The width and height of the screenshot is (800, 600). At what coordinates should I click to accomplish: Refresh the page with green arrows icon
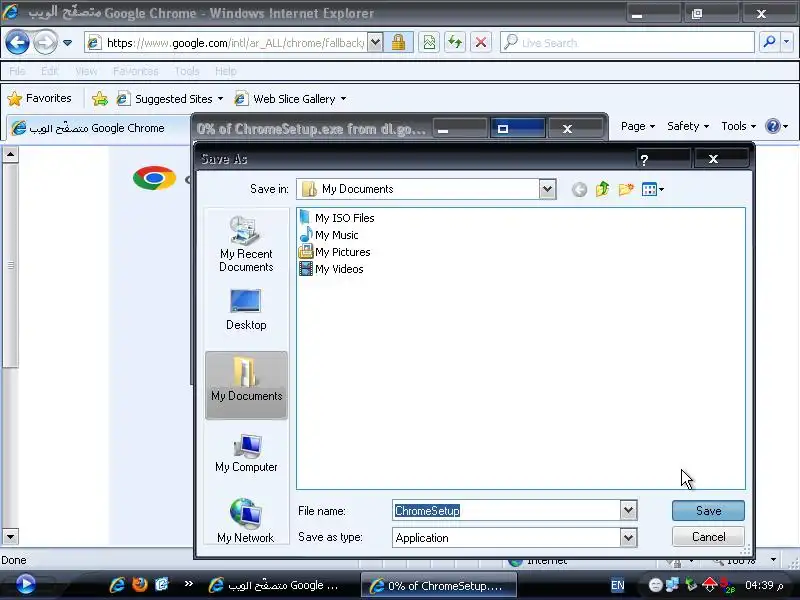click(x=455, y=43)
